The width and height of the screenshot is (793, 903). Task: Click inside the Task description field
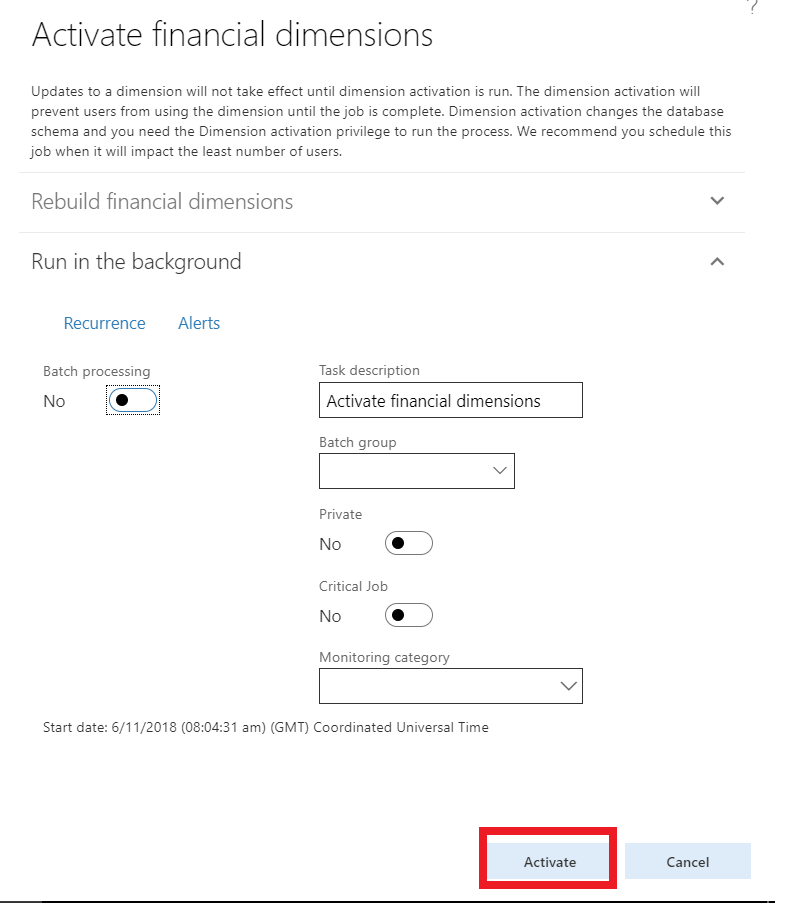[450, 400]
